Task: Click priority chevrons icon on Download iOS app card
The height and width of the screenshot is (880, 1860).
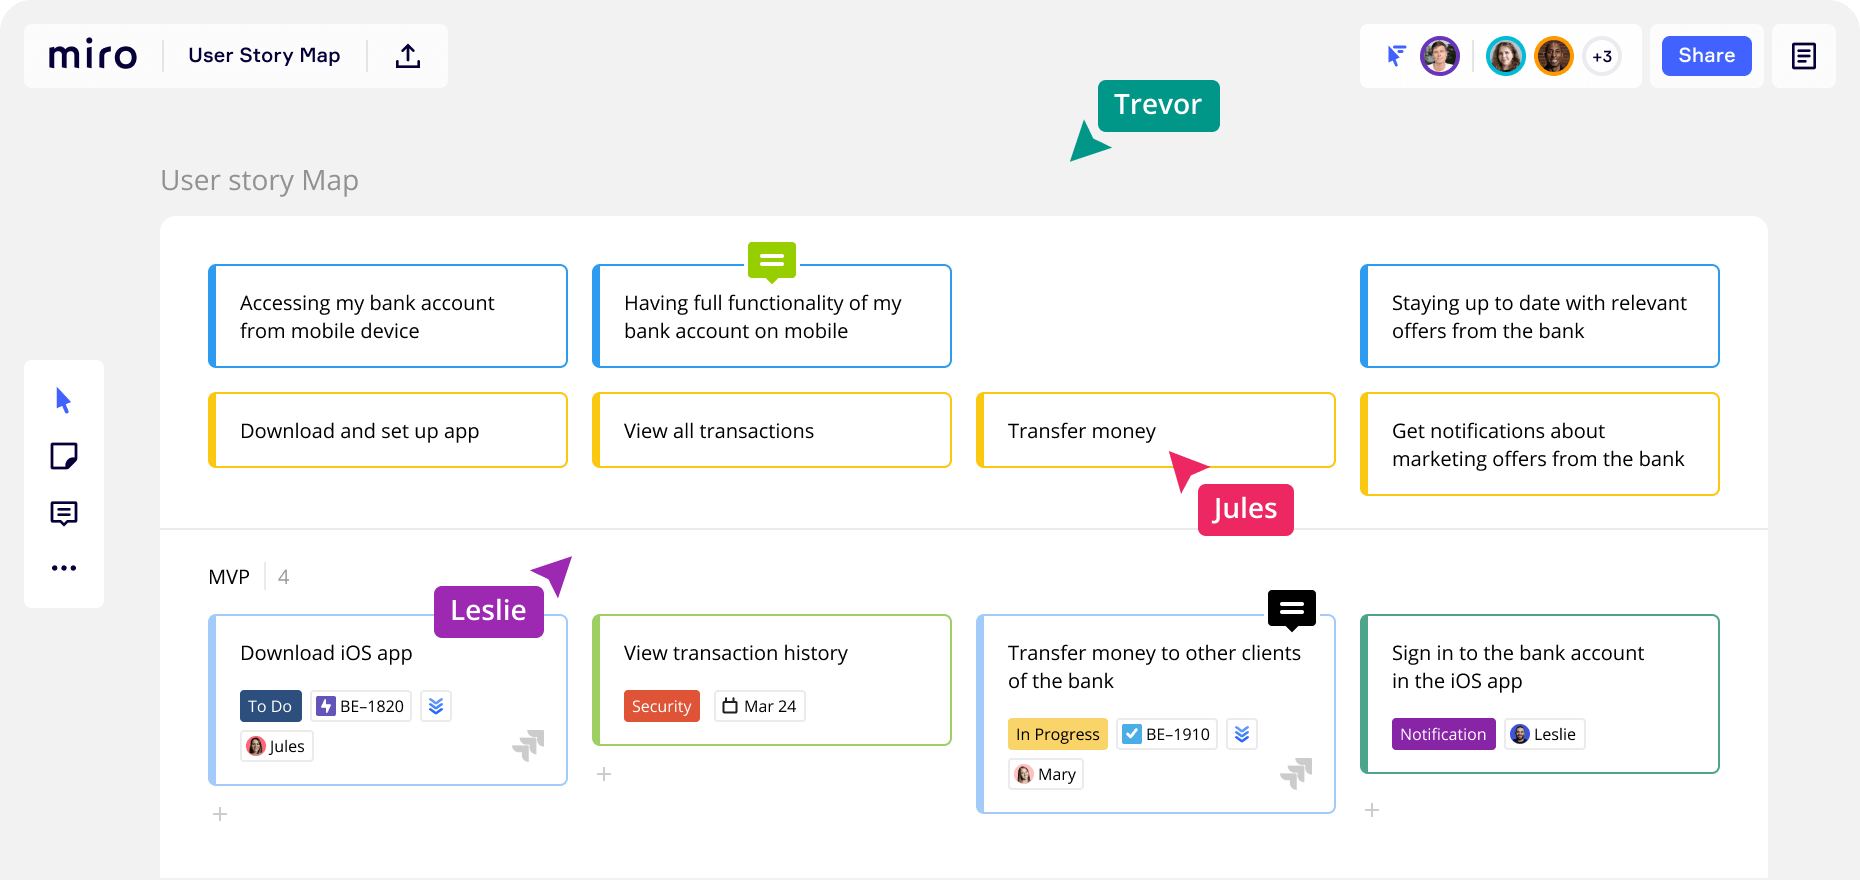Action: [x=436, y=706]
